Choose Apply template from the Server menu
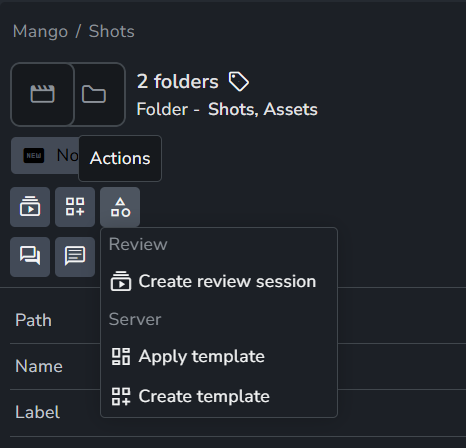 point(219,356)
